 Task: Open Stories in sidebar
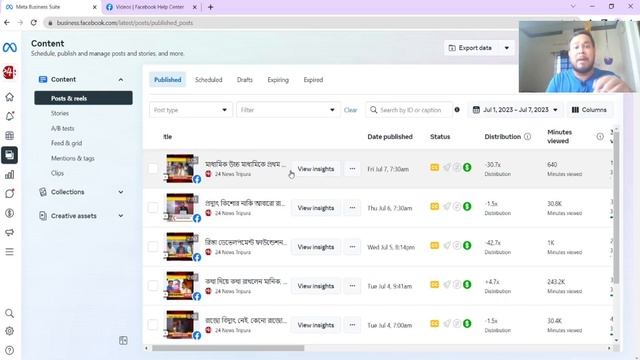point(60,113)
